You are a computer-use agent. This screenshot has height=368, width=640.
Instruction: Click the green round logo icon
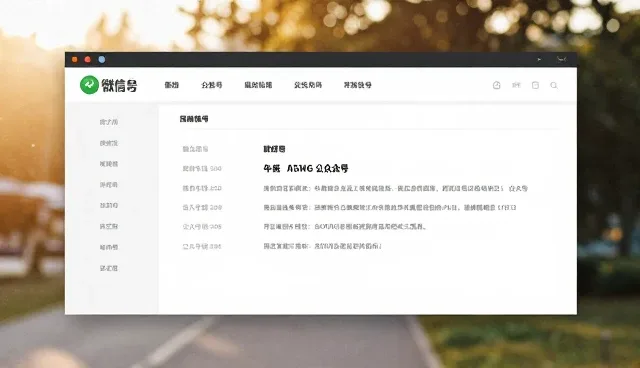click(x=89, y=85)
